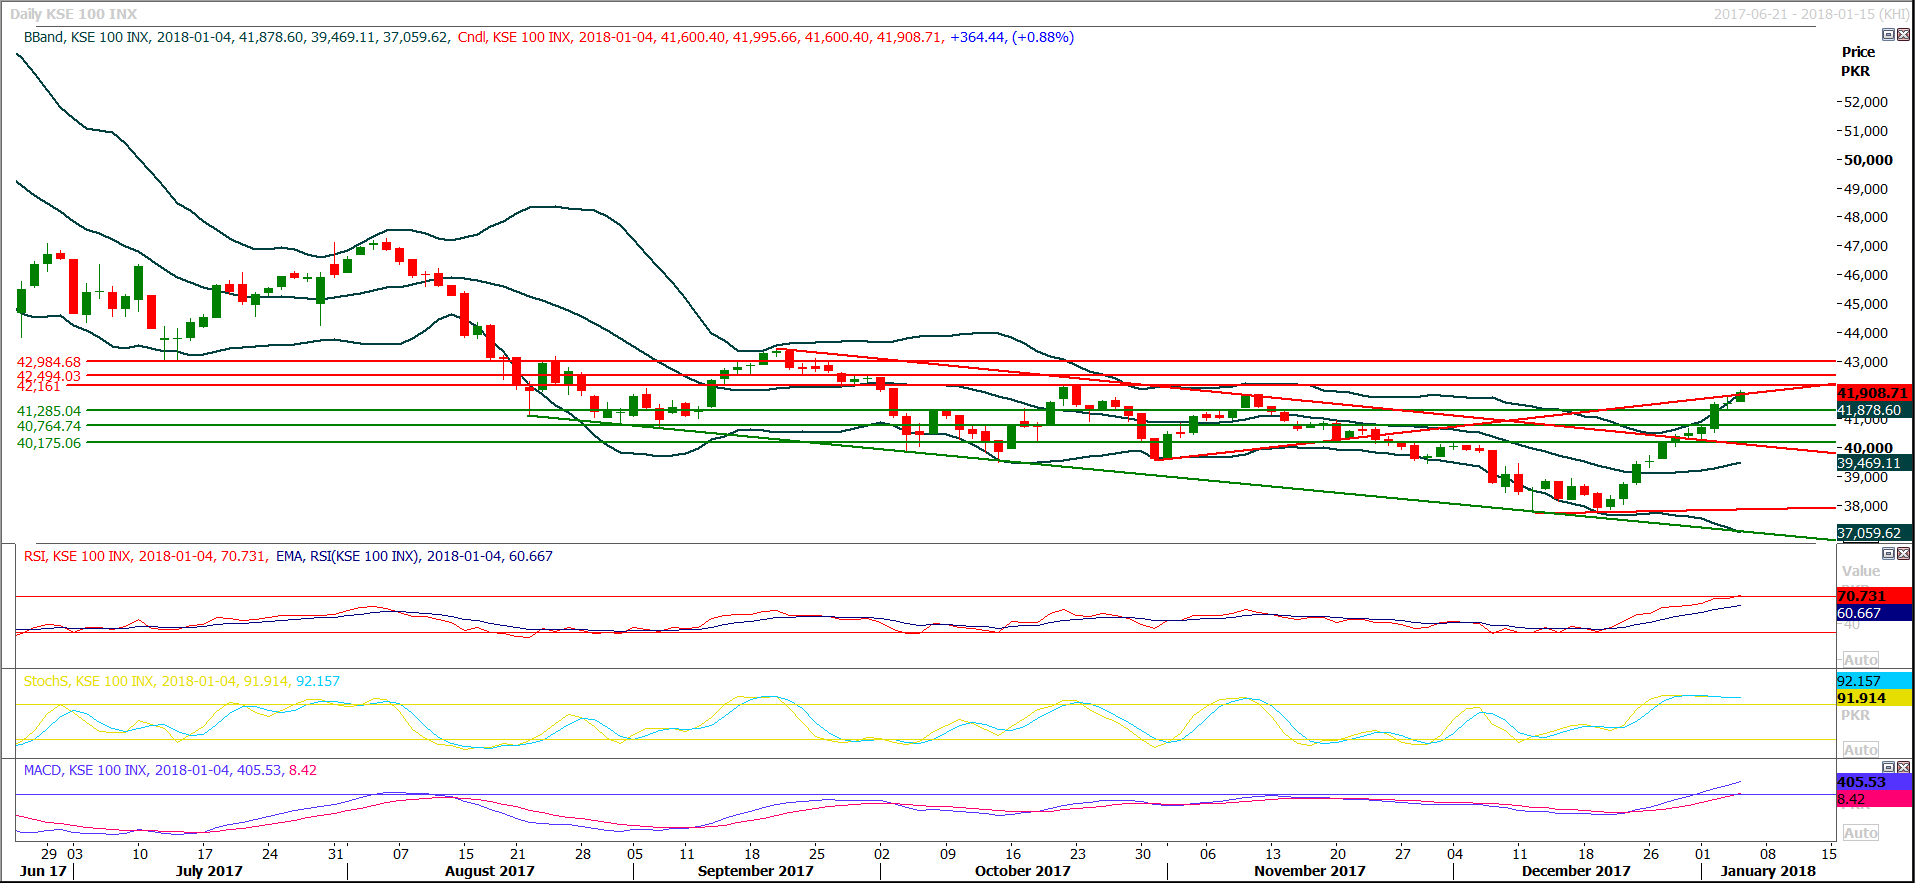Click the 42,984.68 resistance level label
Image resolution: width=1915 pixels, height=883 pixels.
click(49, 362)
